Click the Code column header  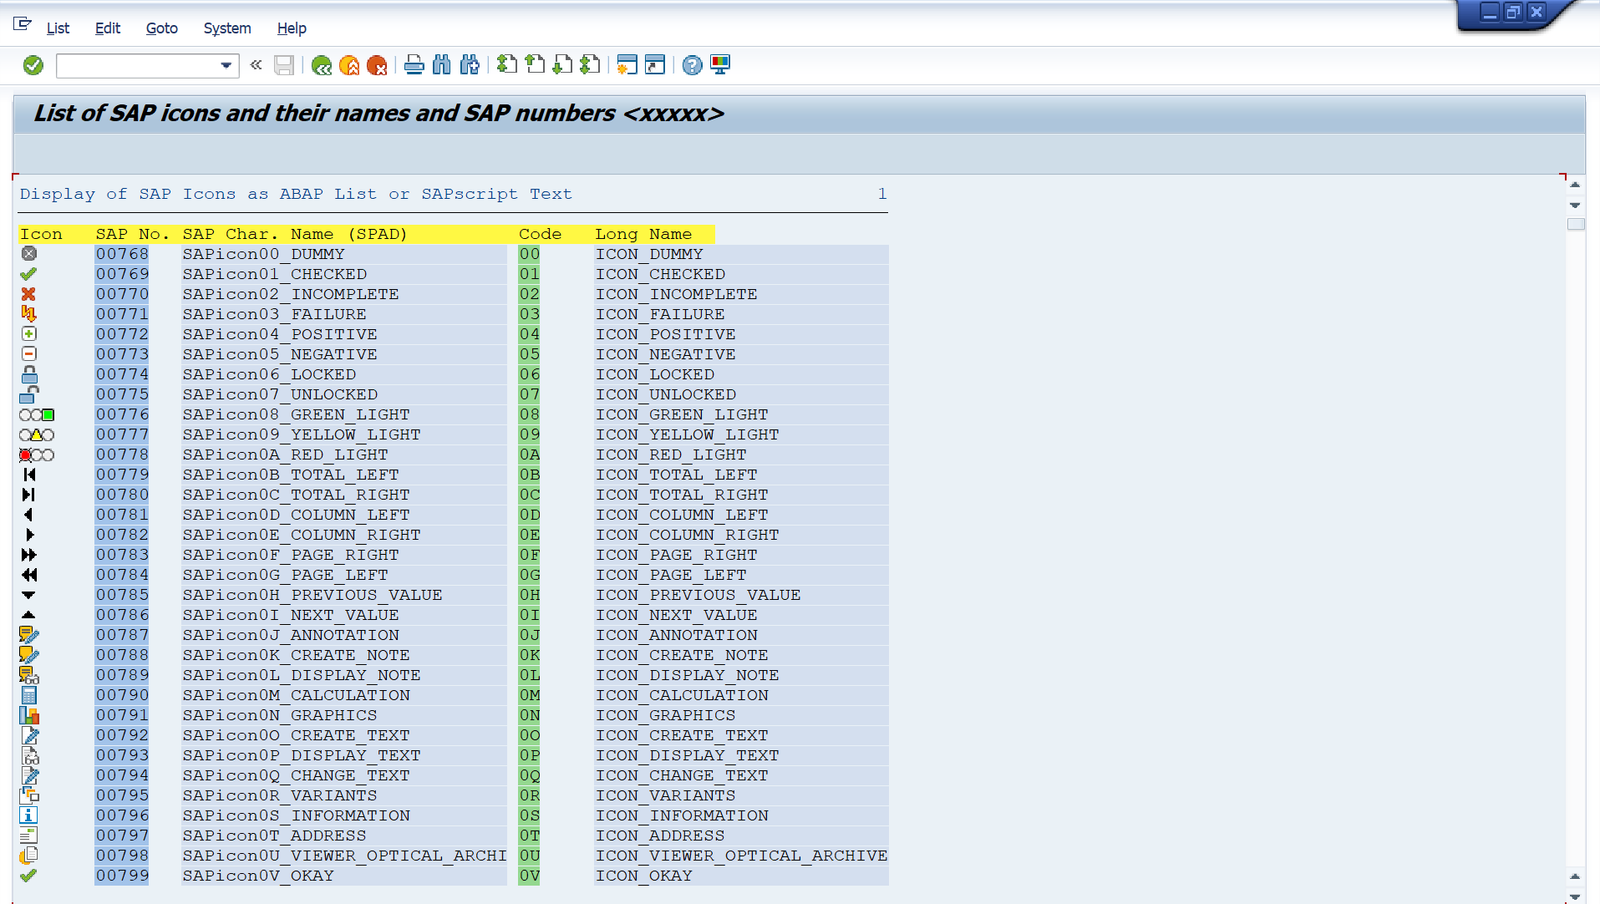[540, 234]
